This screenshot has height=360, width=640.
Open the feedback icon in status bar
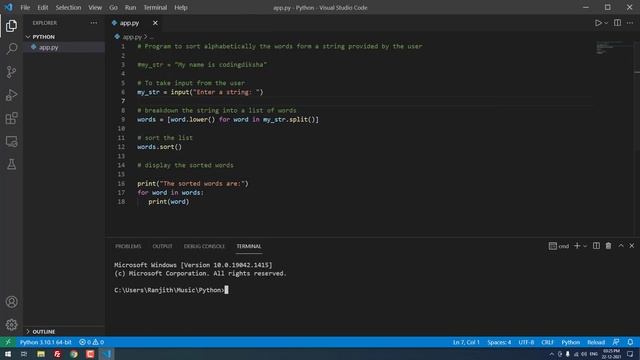(616, 342)
